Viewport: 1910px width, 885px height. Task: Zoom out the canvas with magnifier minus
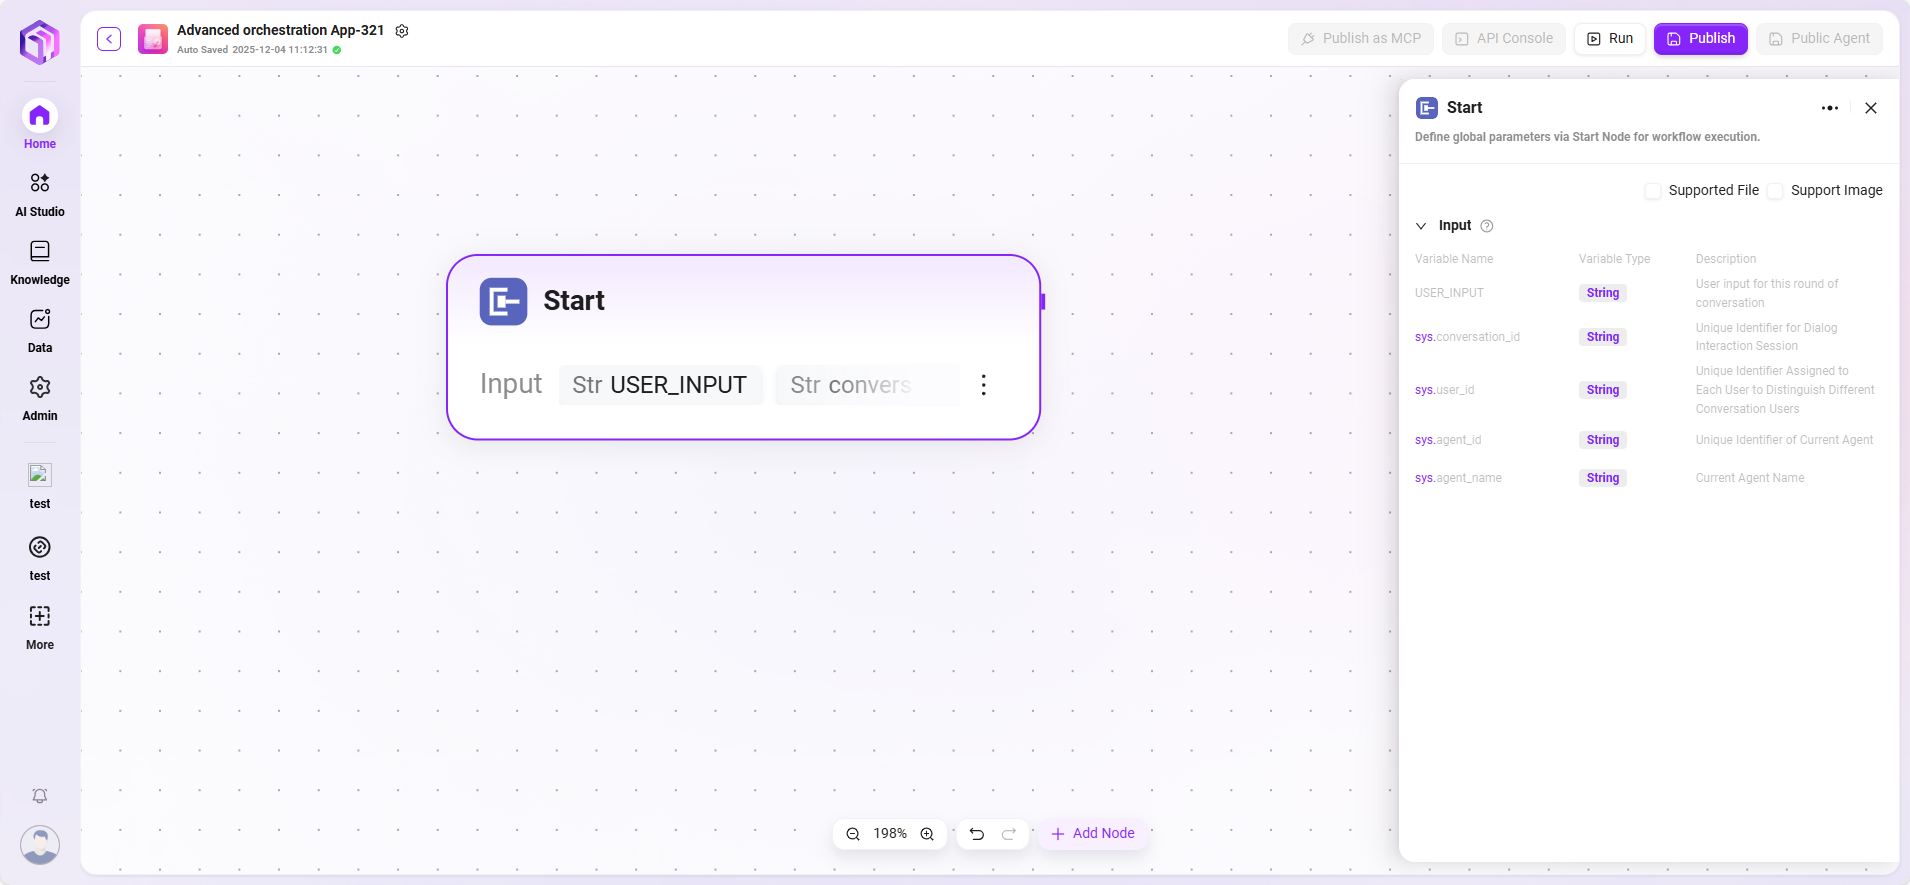point(853,834)
